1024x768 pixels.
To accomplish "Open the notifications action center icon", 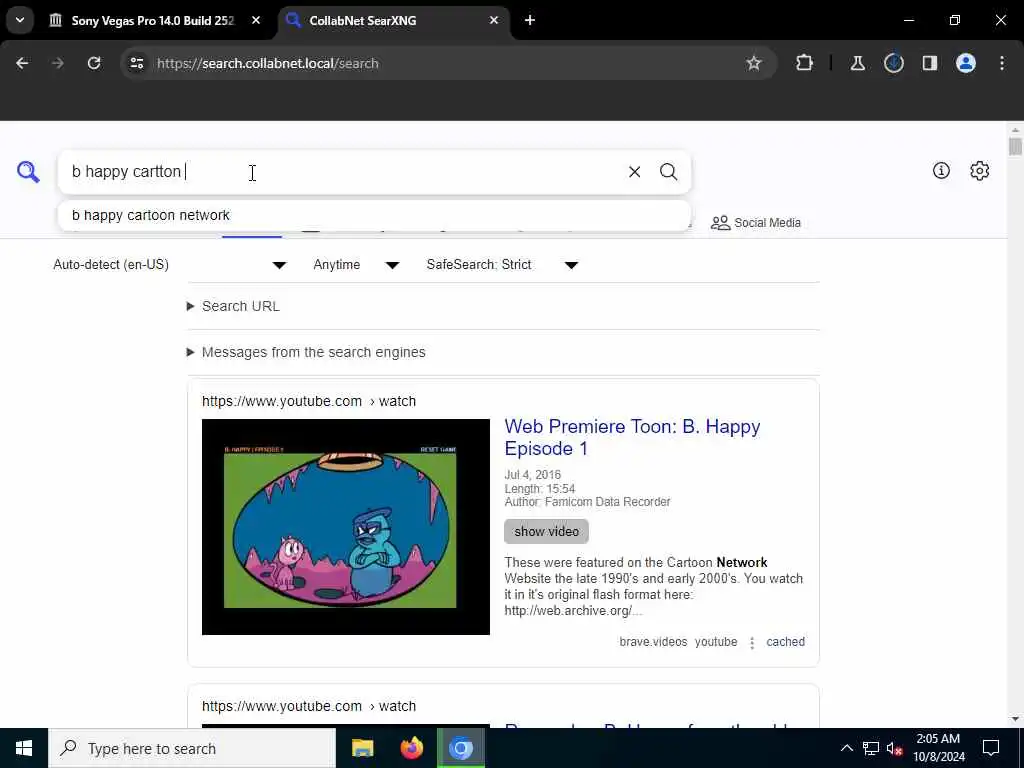I will (991, 748).
